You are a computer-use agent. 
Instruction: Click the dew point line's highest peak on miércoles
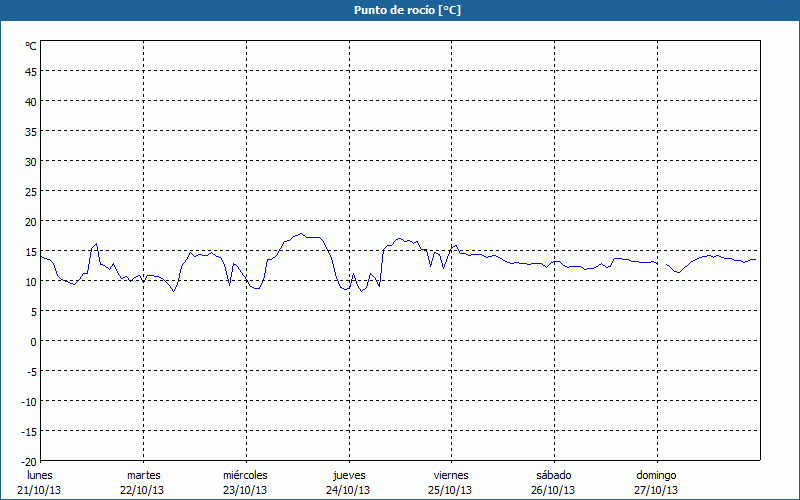click(301, 234)
